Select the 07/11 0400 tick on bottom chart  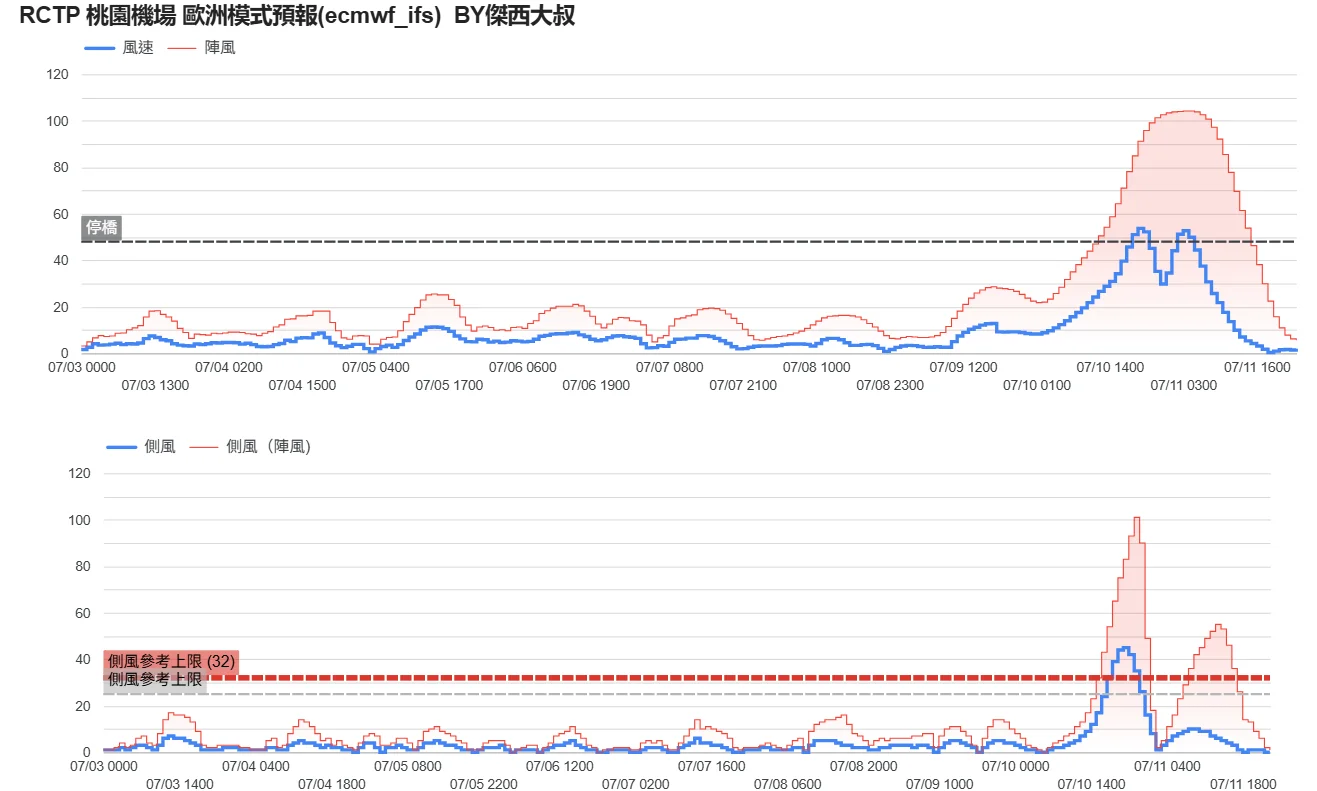coord(1166,766)
